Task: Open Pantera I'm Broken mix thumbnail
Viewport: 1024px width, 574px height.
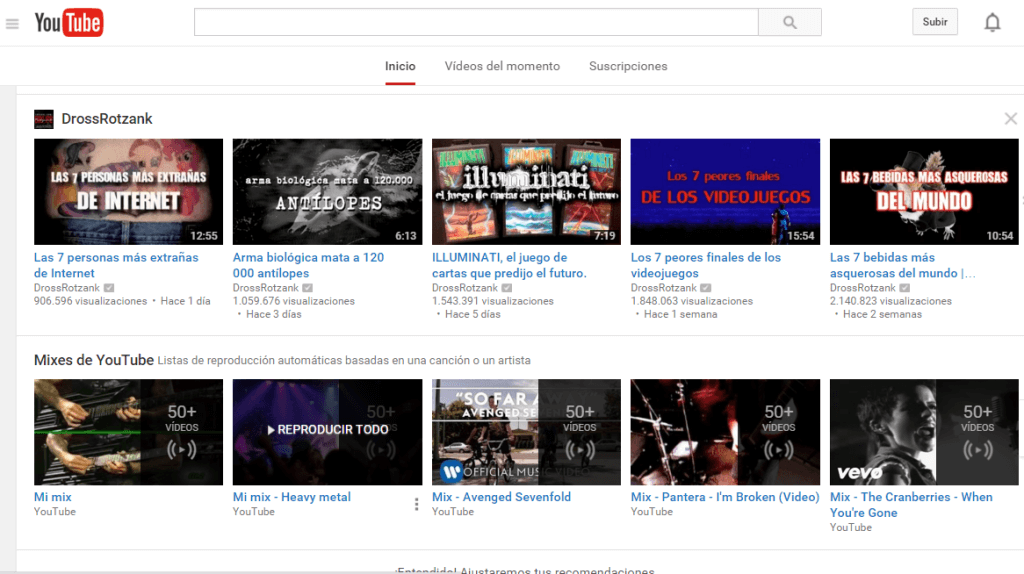Action: [x=725, y=432]
